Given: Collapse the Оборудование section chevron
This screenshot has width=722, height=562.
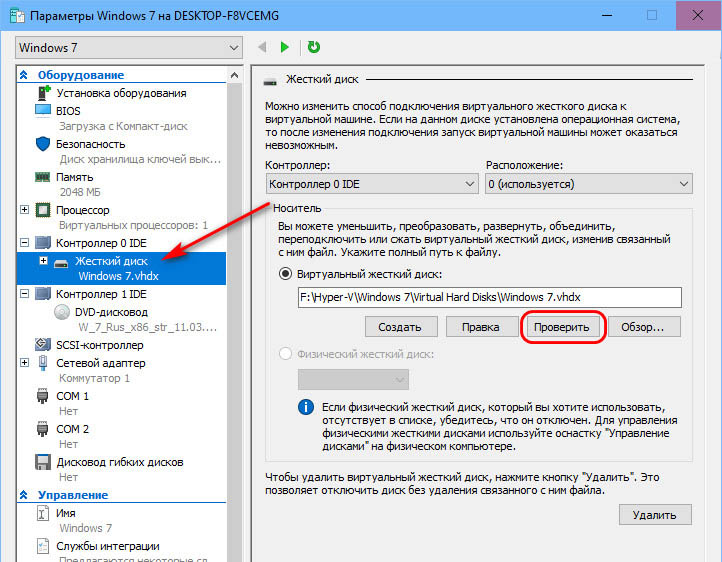Looking at the screenshot, I should pos(24,75).
